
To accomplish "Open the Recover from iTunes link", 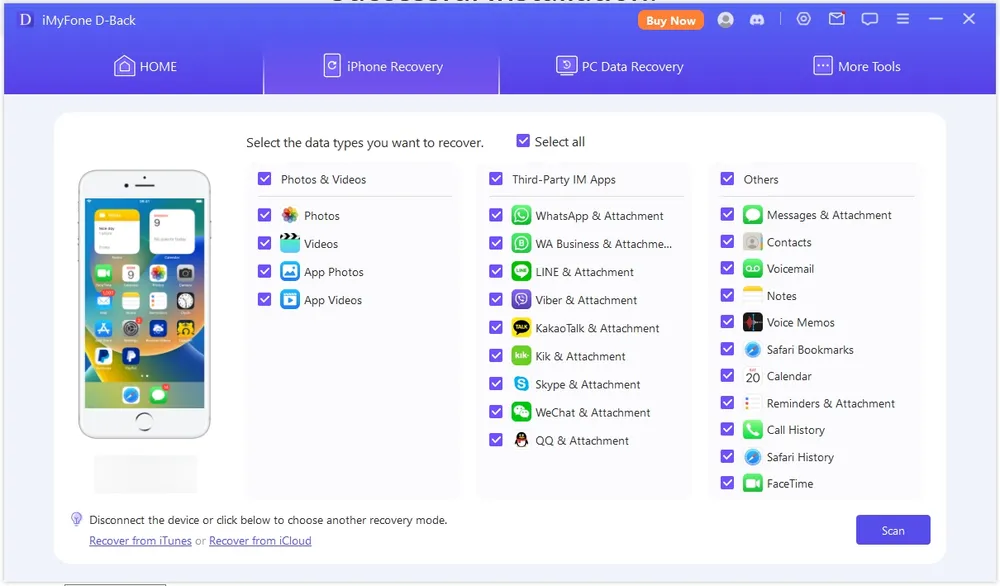I will point(140,541).
